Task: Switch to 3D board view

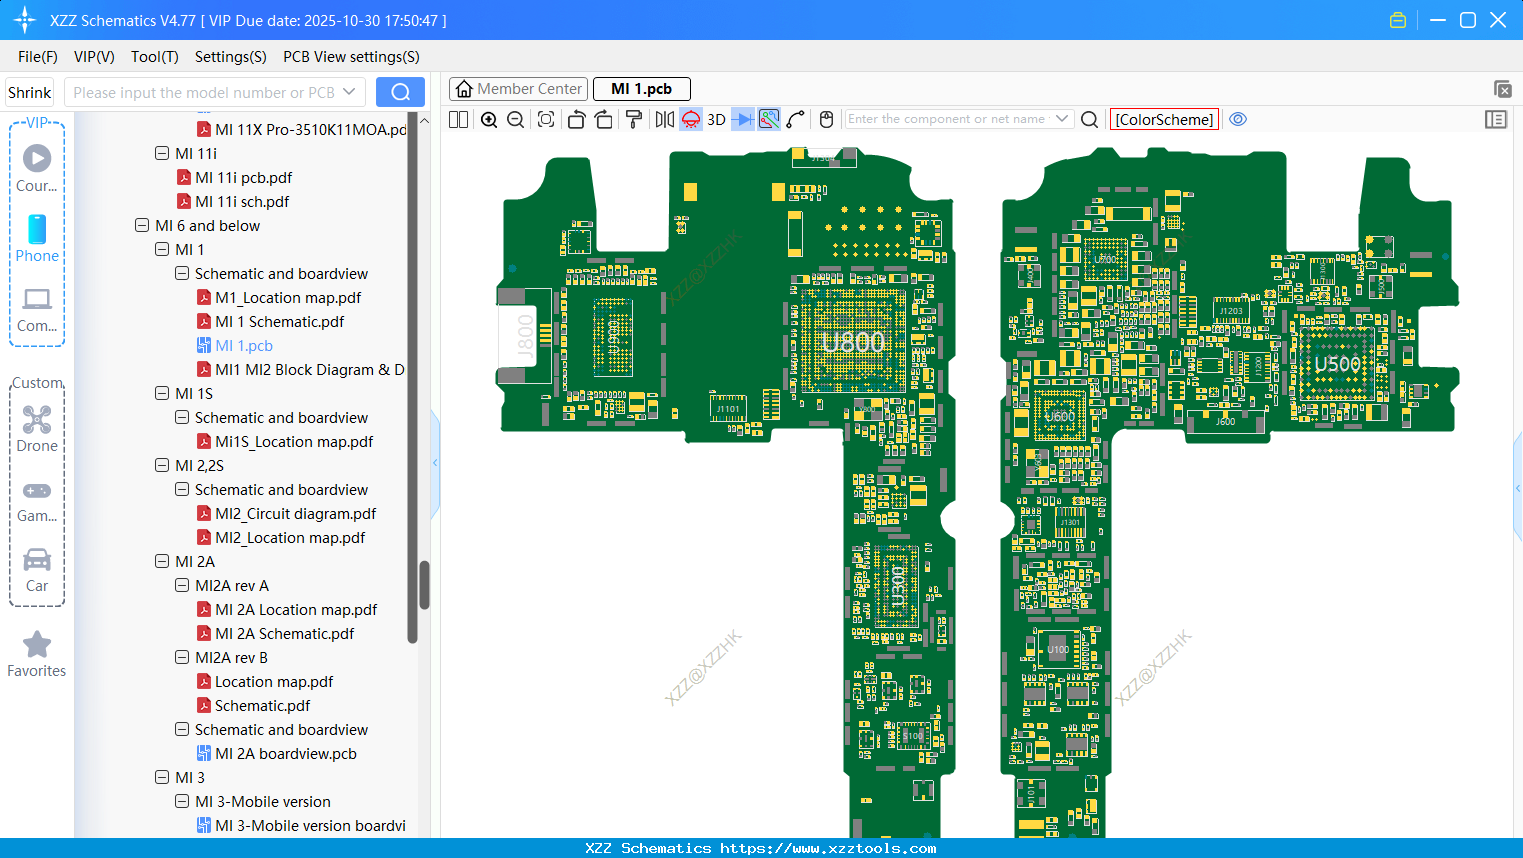Action: [716, 120]
